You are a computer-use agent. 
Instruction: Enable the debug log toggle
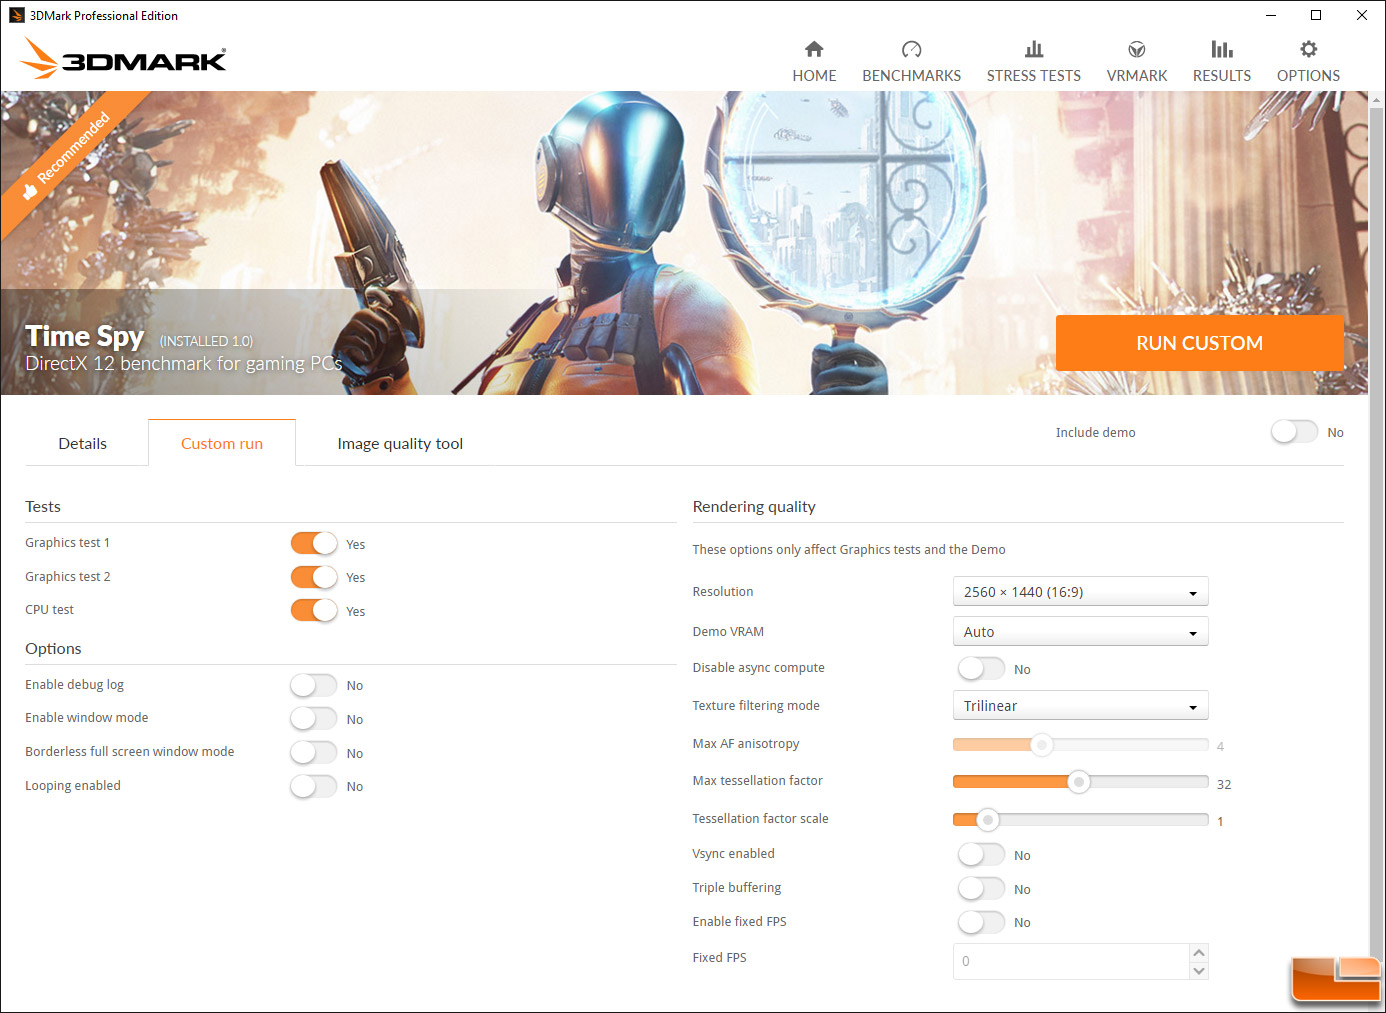pyautogui.click(x=314, y=685)
